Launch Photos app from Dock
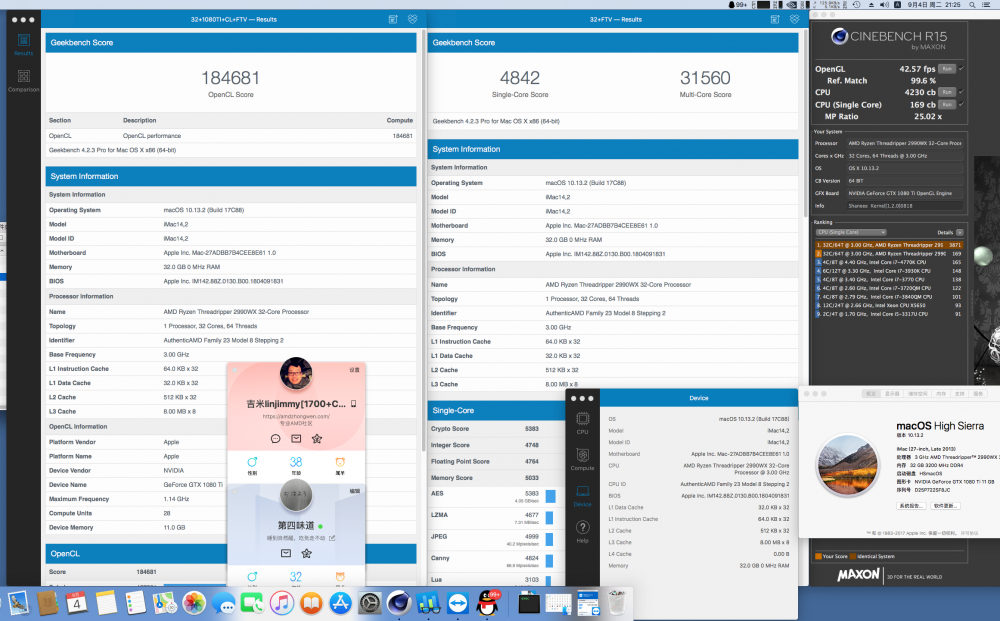1000x621 pixels. point(194,603)
